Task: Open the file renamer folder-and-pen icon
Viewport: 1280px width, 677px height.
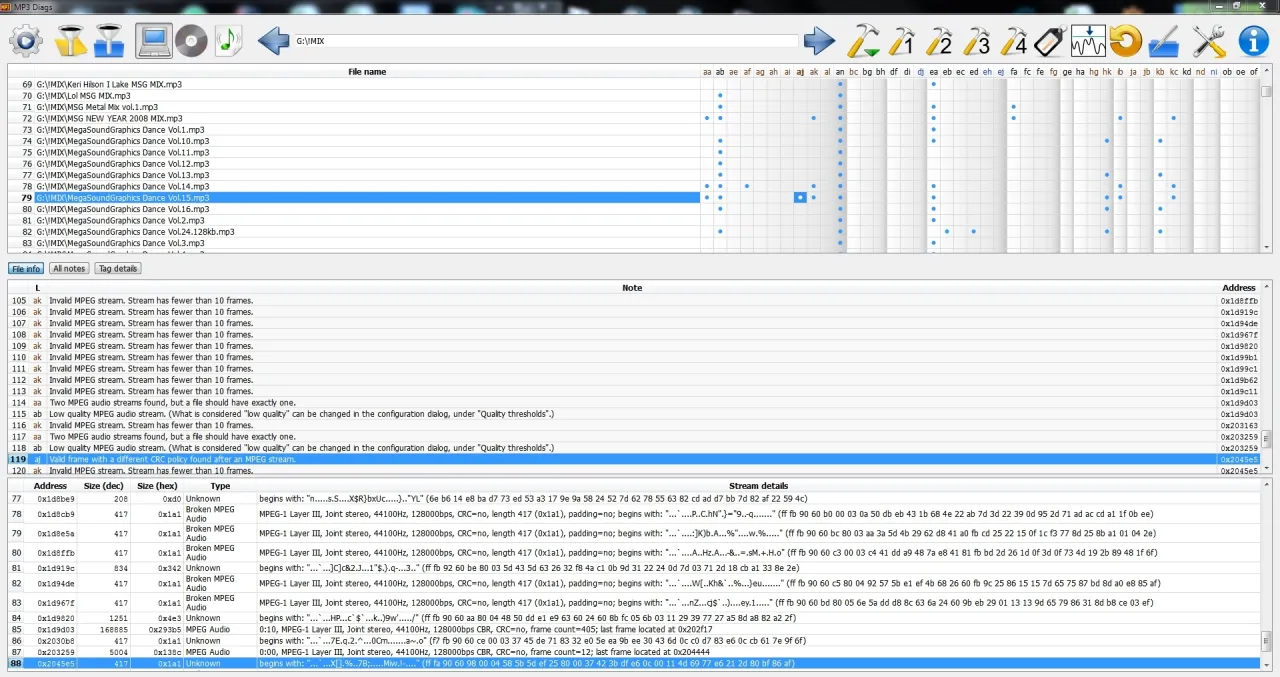Action: click(1164, 41)
